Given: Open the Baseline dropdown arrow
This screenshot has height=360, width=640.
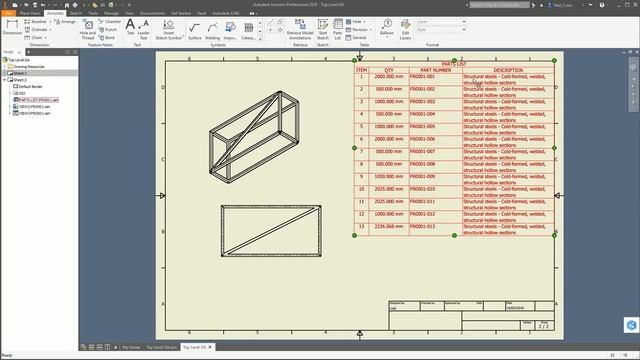Looking at the screenshot, I should [50, 21].
